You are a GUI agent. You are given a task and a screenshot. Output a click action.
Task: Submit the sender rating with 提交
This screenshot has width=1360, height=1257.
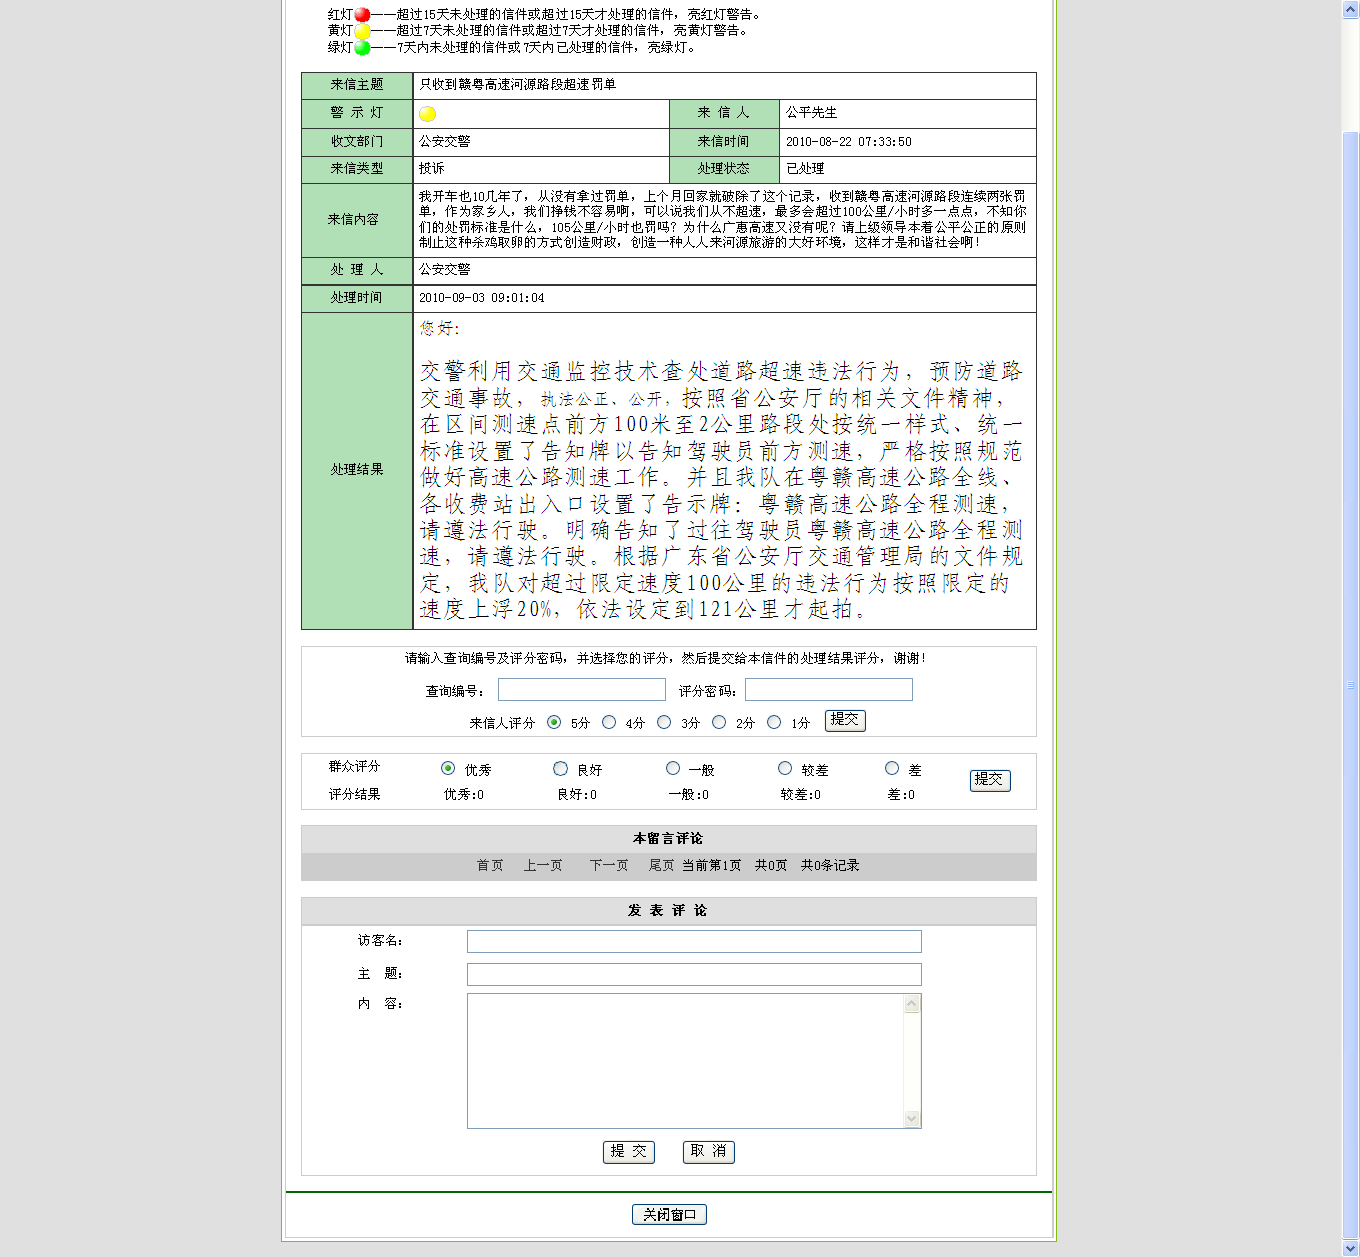pyautogui.click(x=845, y=720)
